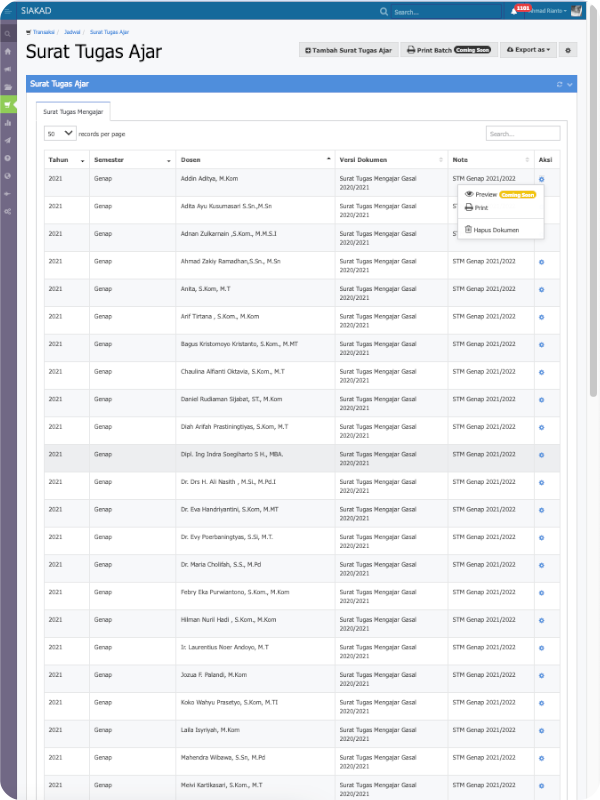Click the folder icon in sidebar
The image size is (600, 800).
(8, 86)
